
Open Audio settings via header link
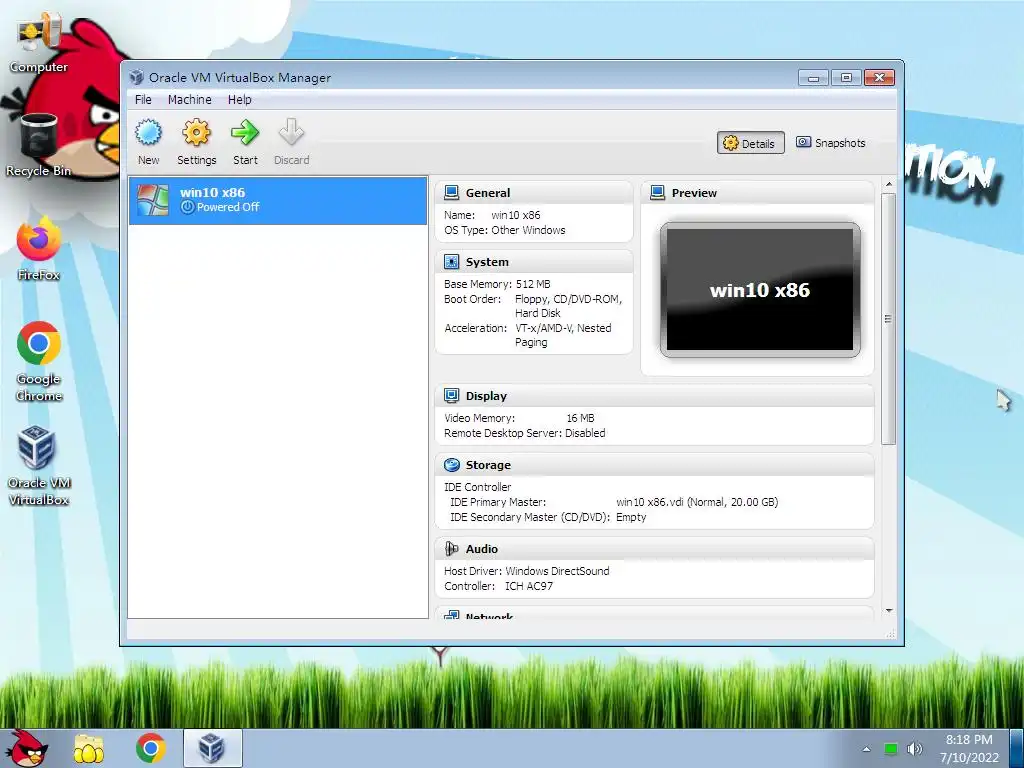click(481, 549)
